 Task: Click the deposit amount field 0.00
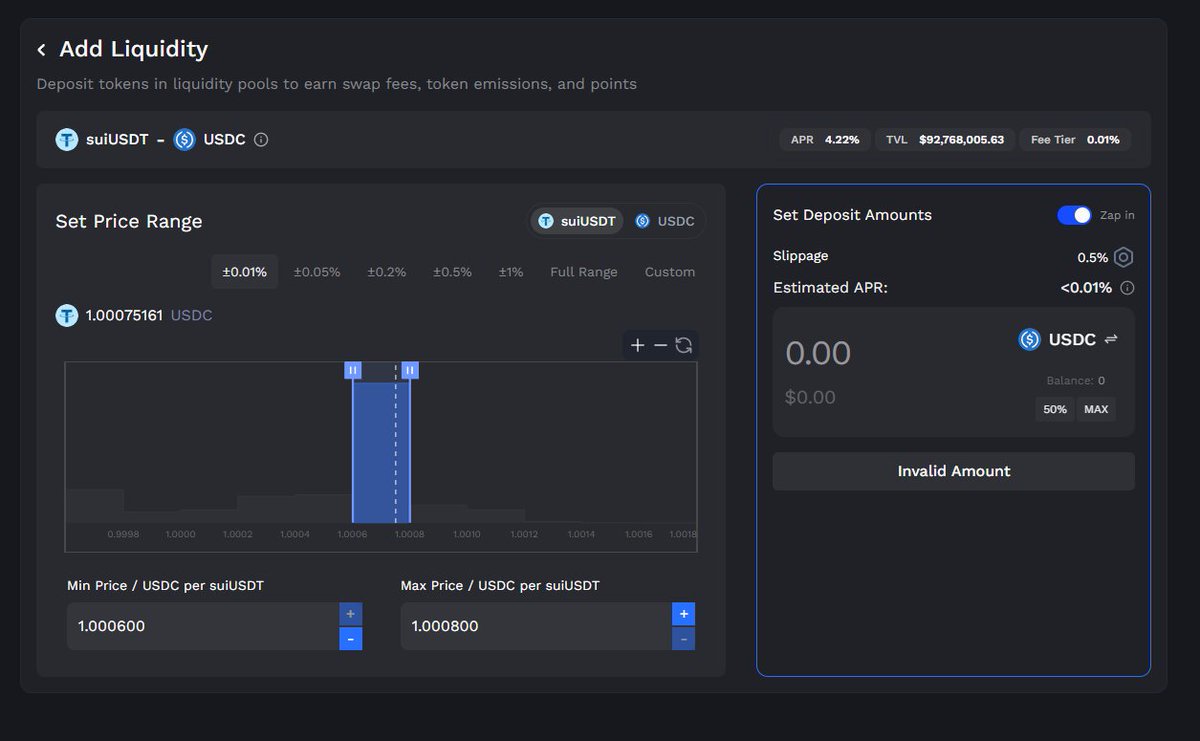point(818,353)
